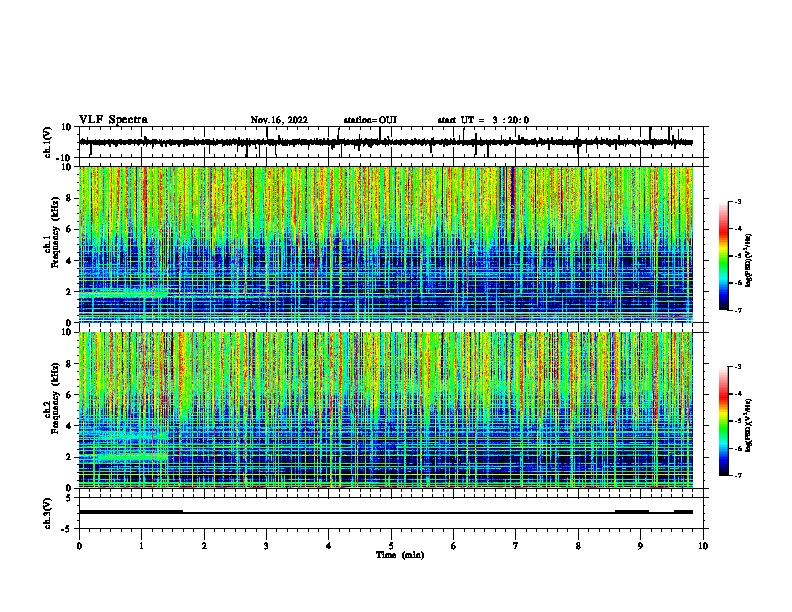Click the ch.1 waveform trace panel

pos(393,142)
